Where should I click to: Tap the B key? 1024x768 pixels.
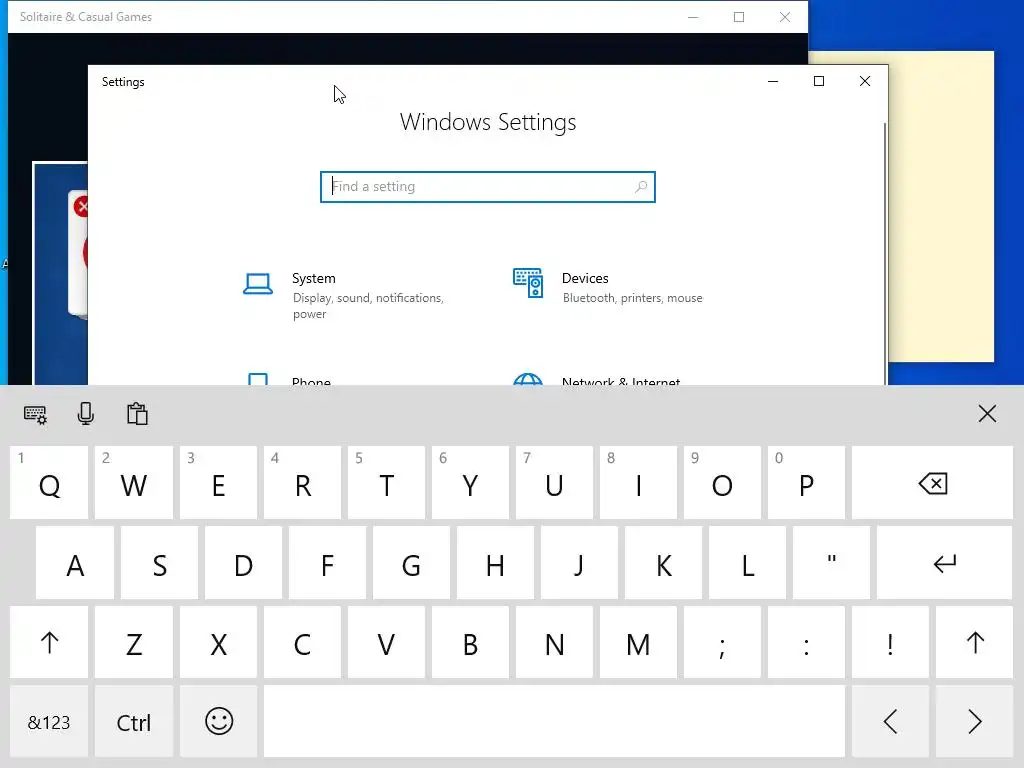[470, 643]
